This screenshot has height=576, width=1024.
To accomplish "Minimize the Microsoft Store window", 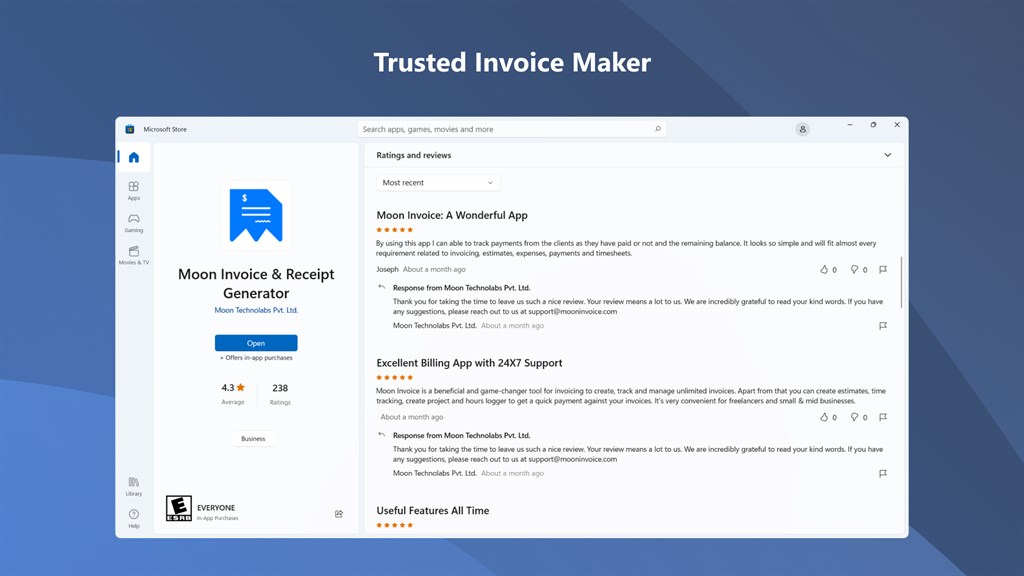I will pos(850,125).
